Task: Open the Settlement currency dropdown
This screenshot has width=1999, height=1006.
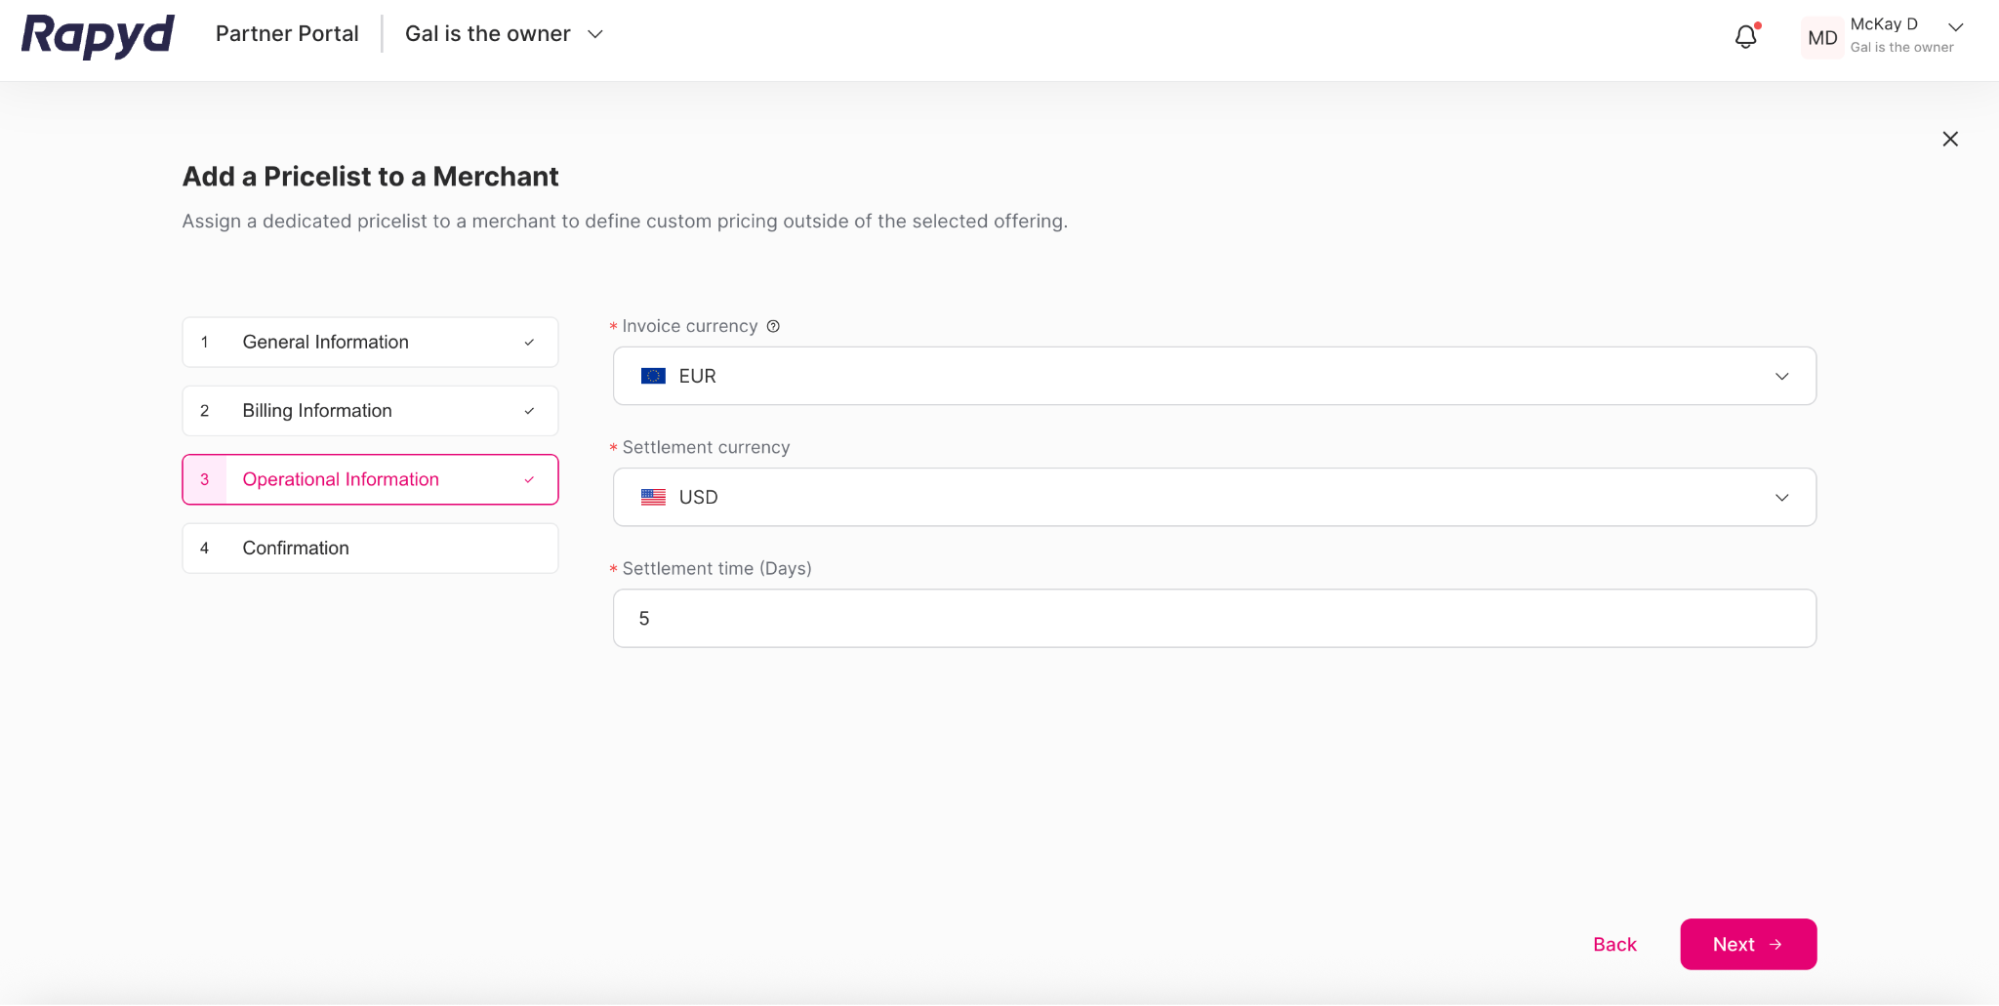Action: tap(1781, 497)
